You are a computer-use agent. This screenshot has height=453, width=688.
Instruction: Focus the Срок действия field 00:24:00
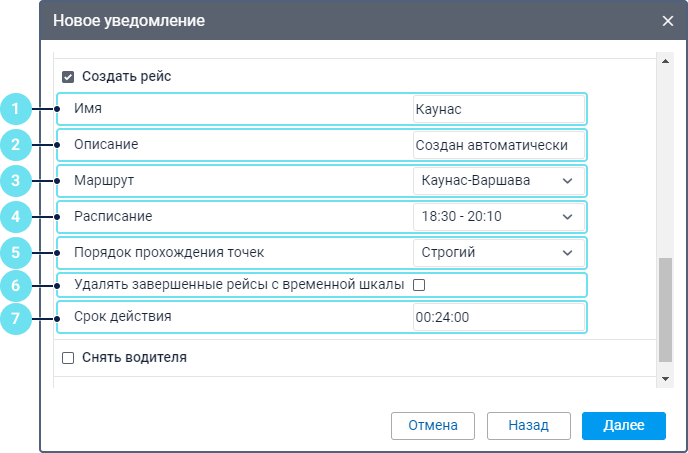point(498,317)
